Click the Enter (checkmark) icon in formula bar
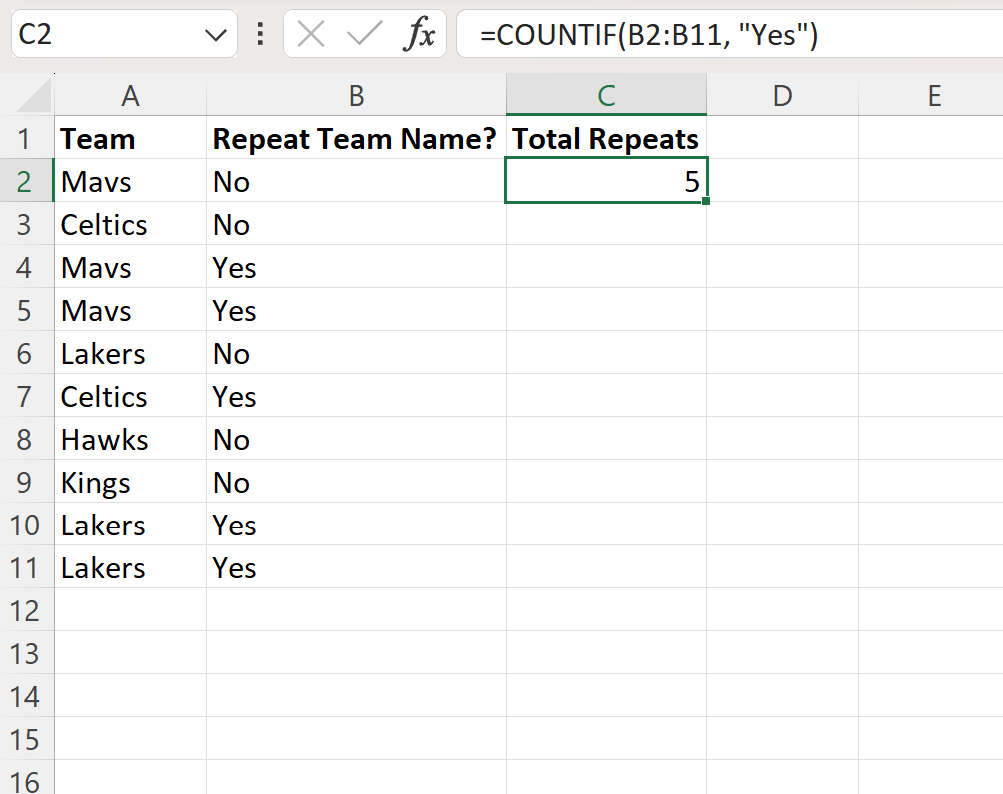 [363, 34]
